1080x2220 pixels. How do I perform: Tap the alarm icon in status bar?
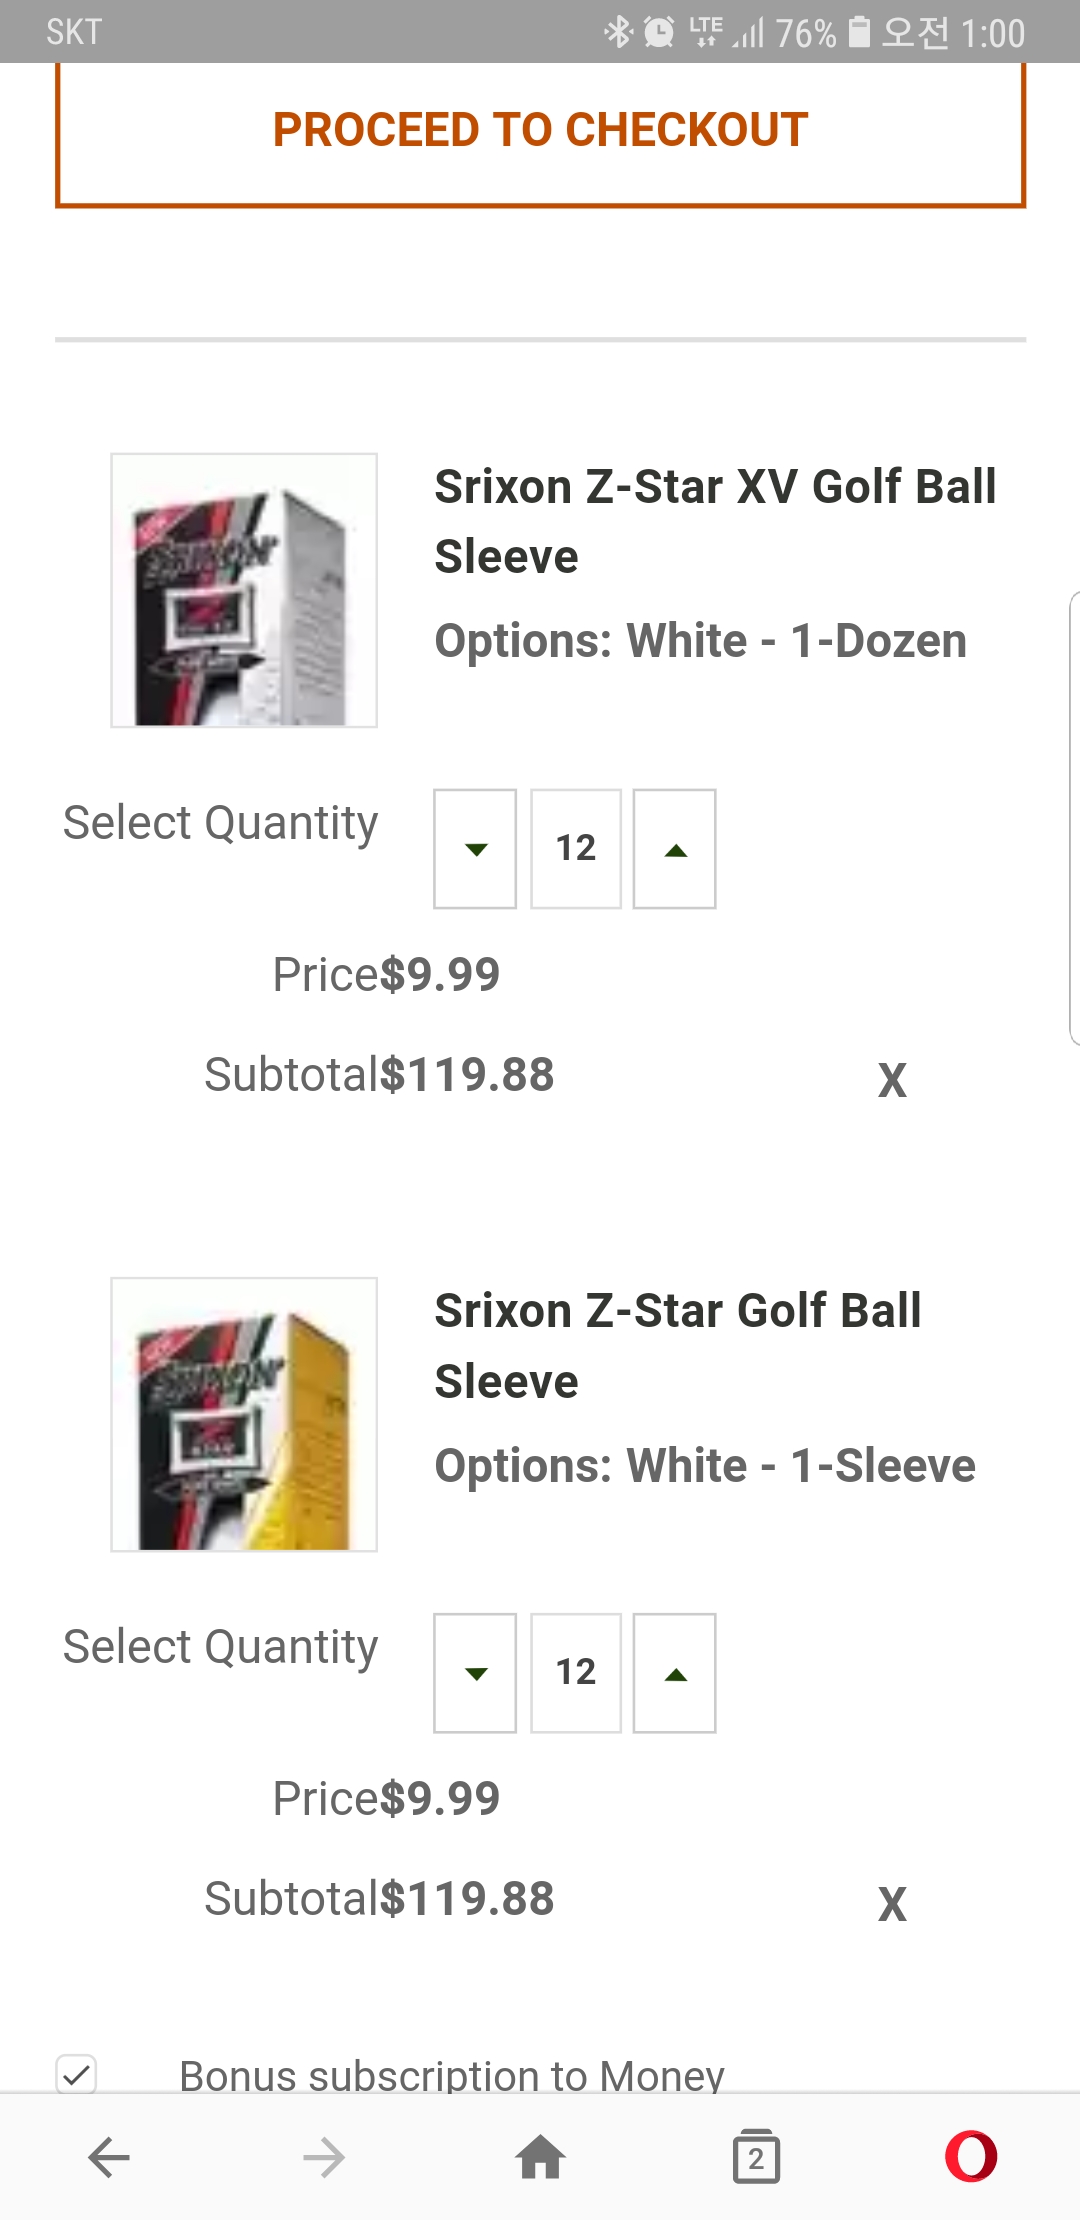coord(659,32)
